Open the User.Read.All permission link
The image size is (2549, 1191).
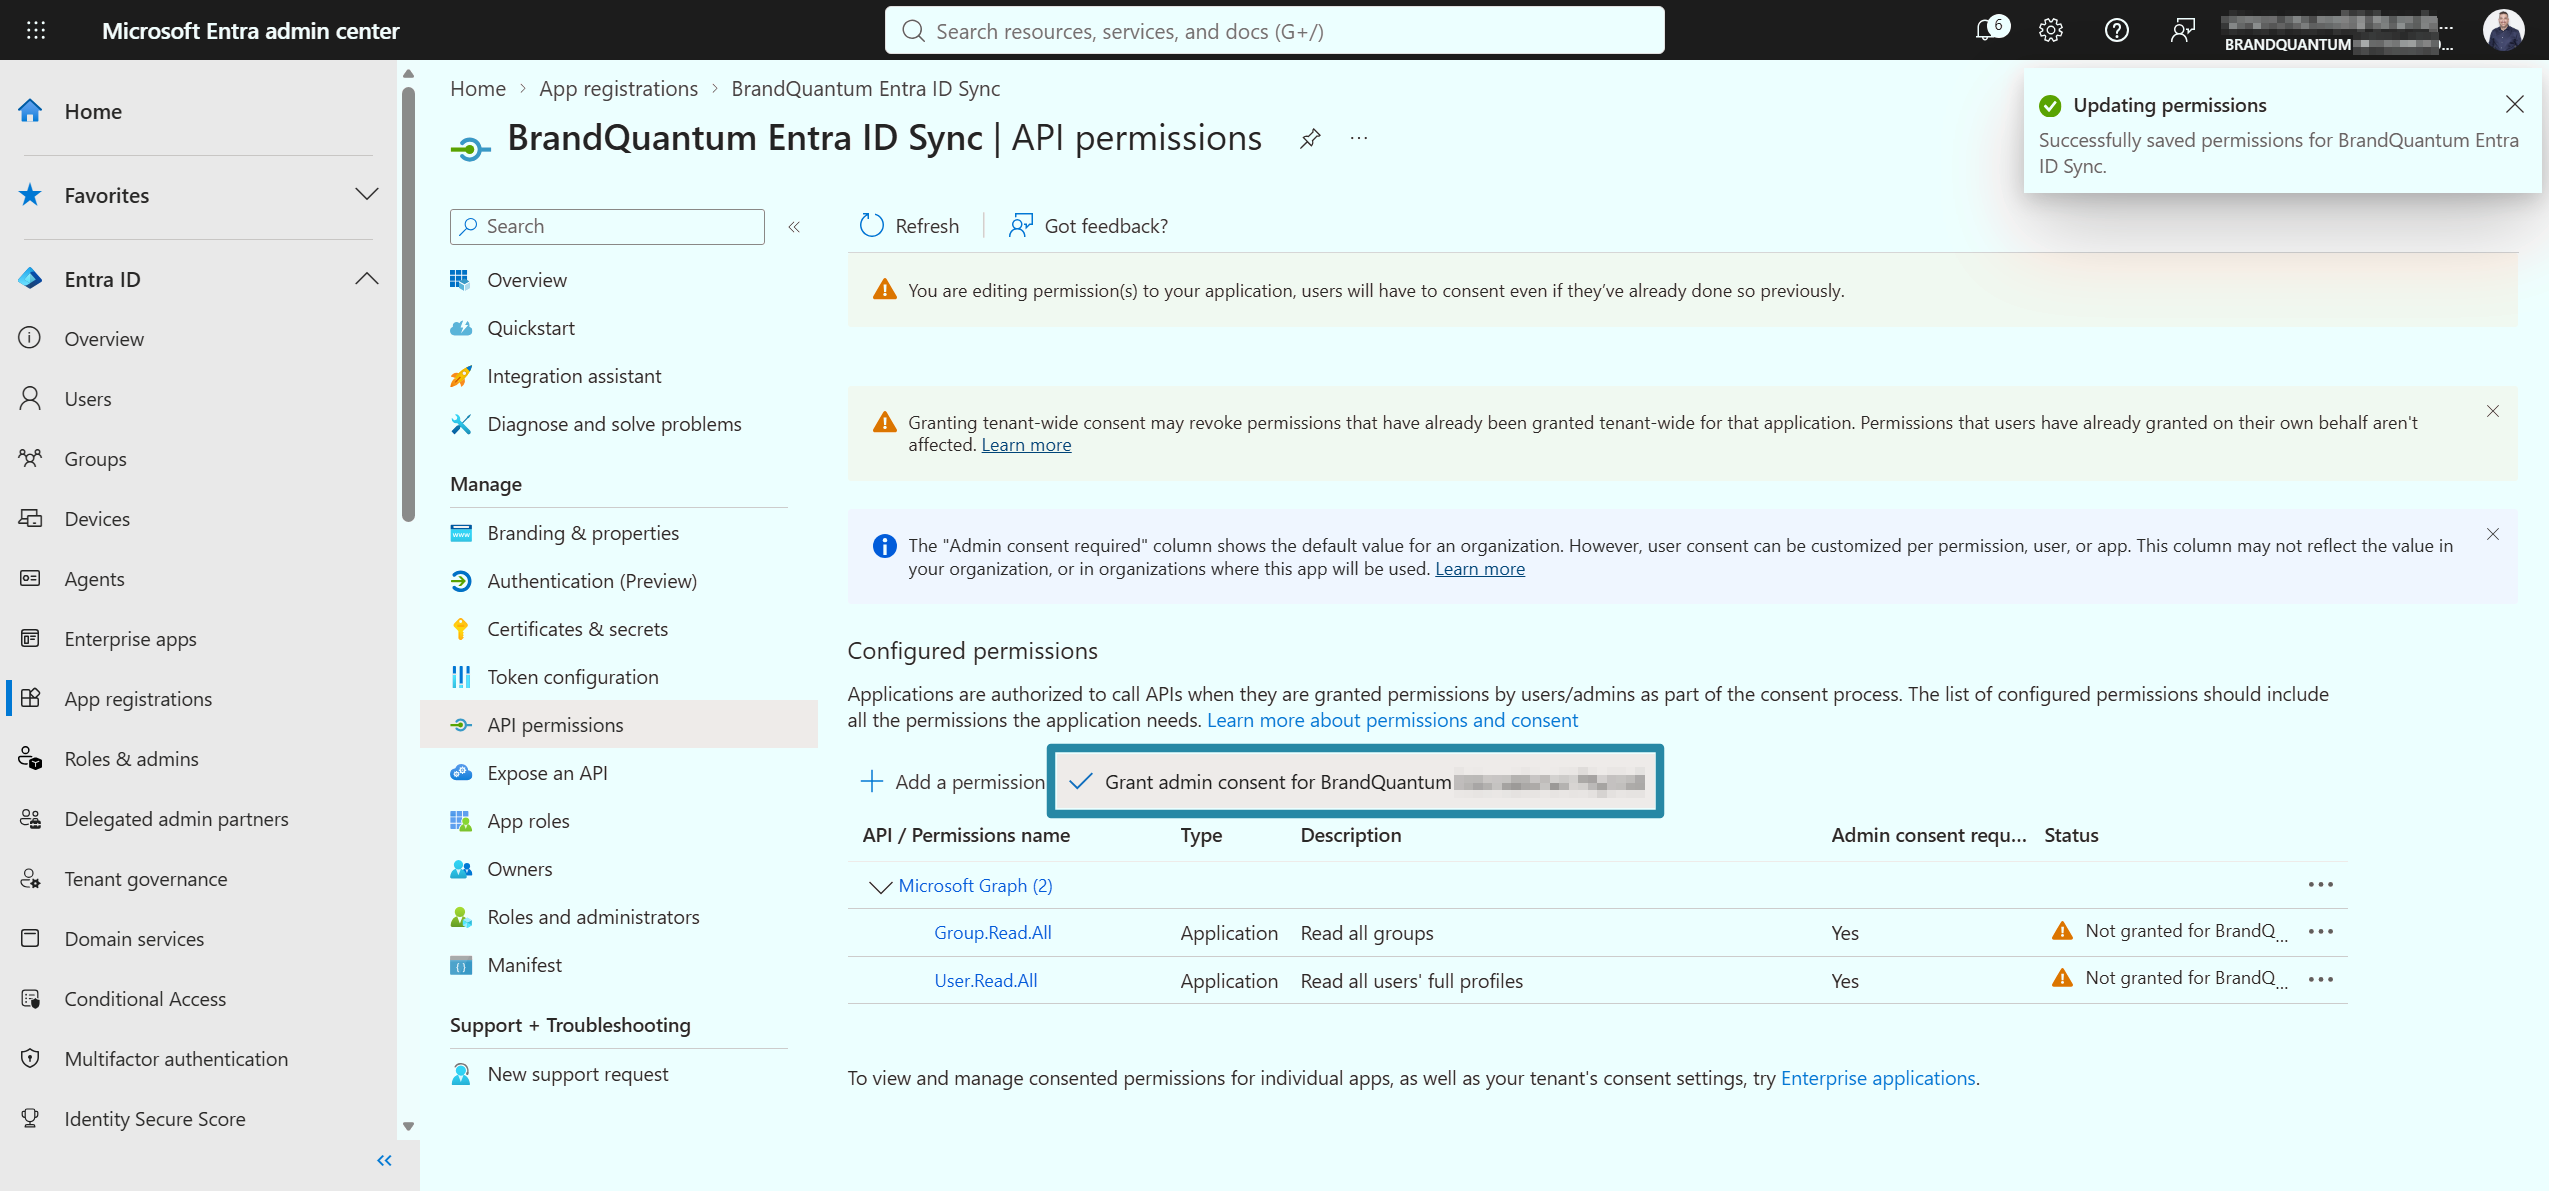[985, 980]
